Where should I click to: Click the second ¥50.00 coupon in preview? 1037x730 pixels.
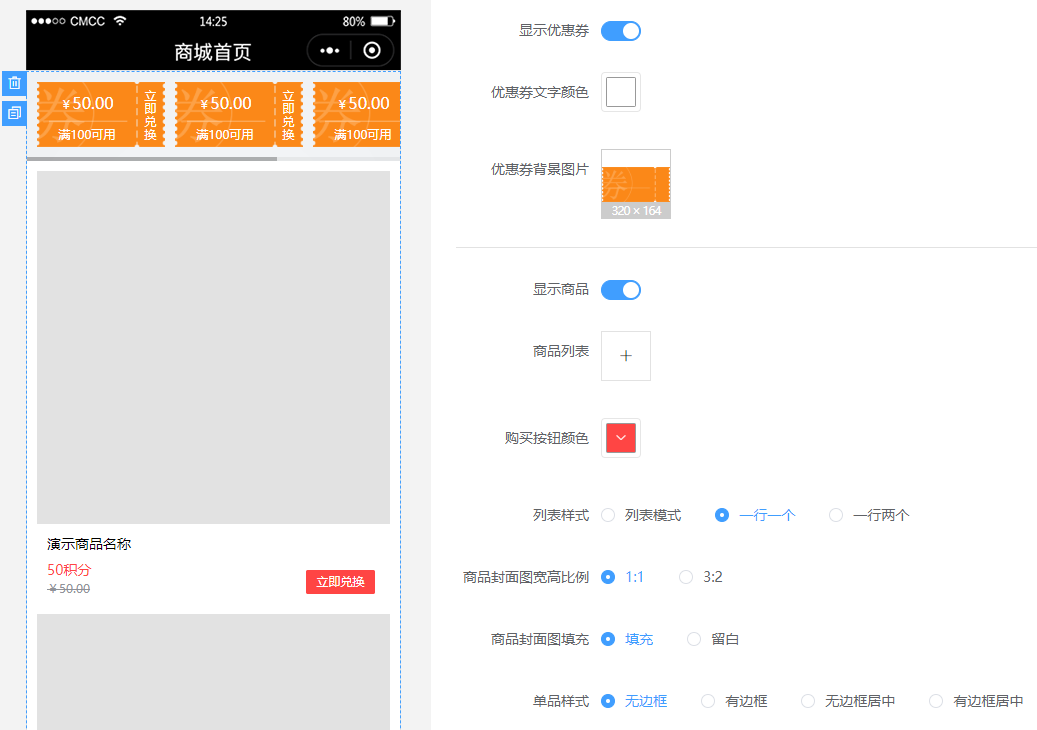coord(239,114)
